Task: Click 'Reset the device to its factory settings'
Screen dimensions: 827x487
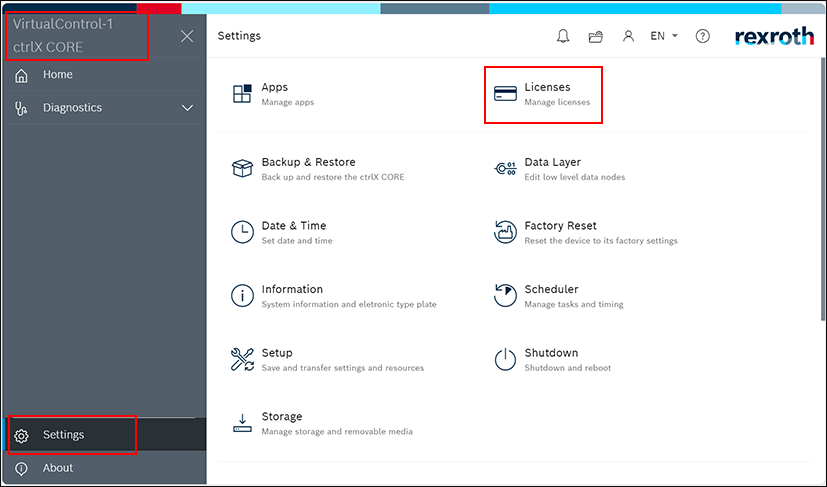Action: pos(601,241)
